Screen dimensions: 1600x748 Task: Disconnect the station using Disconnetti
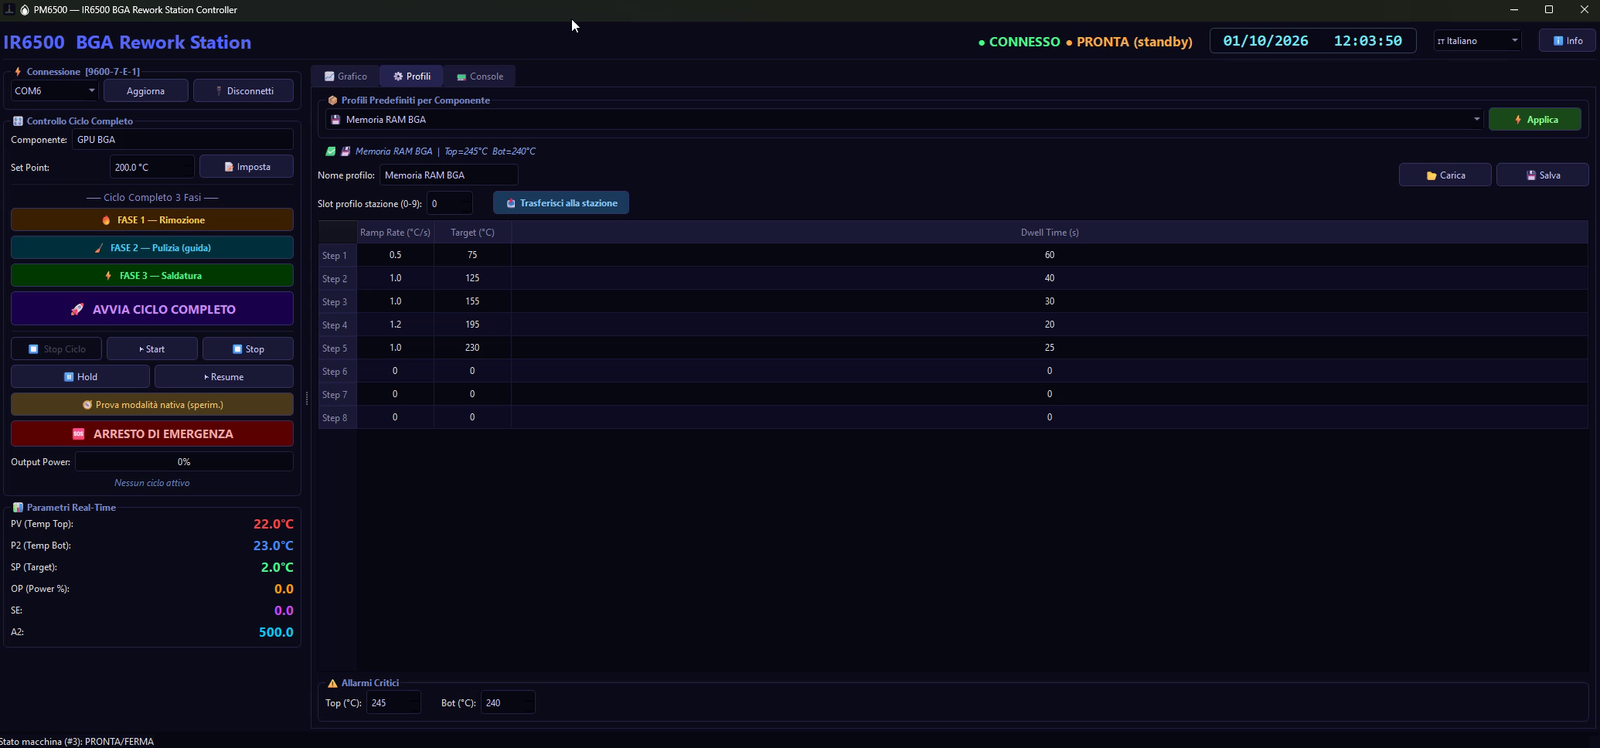[244, 91]
